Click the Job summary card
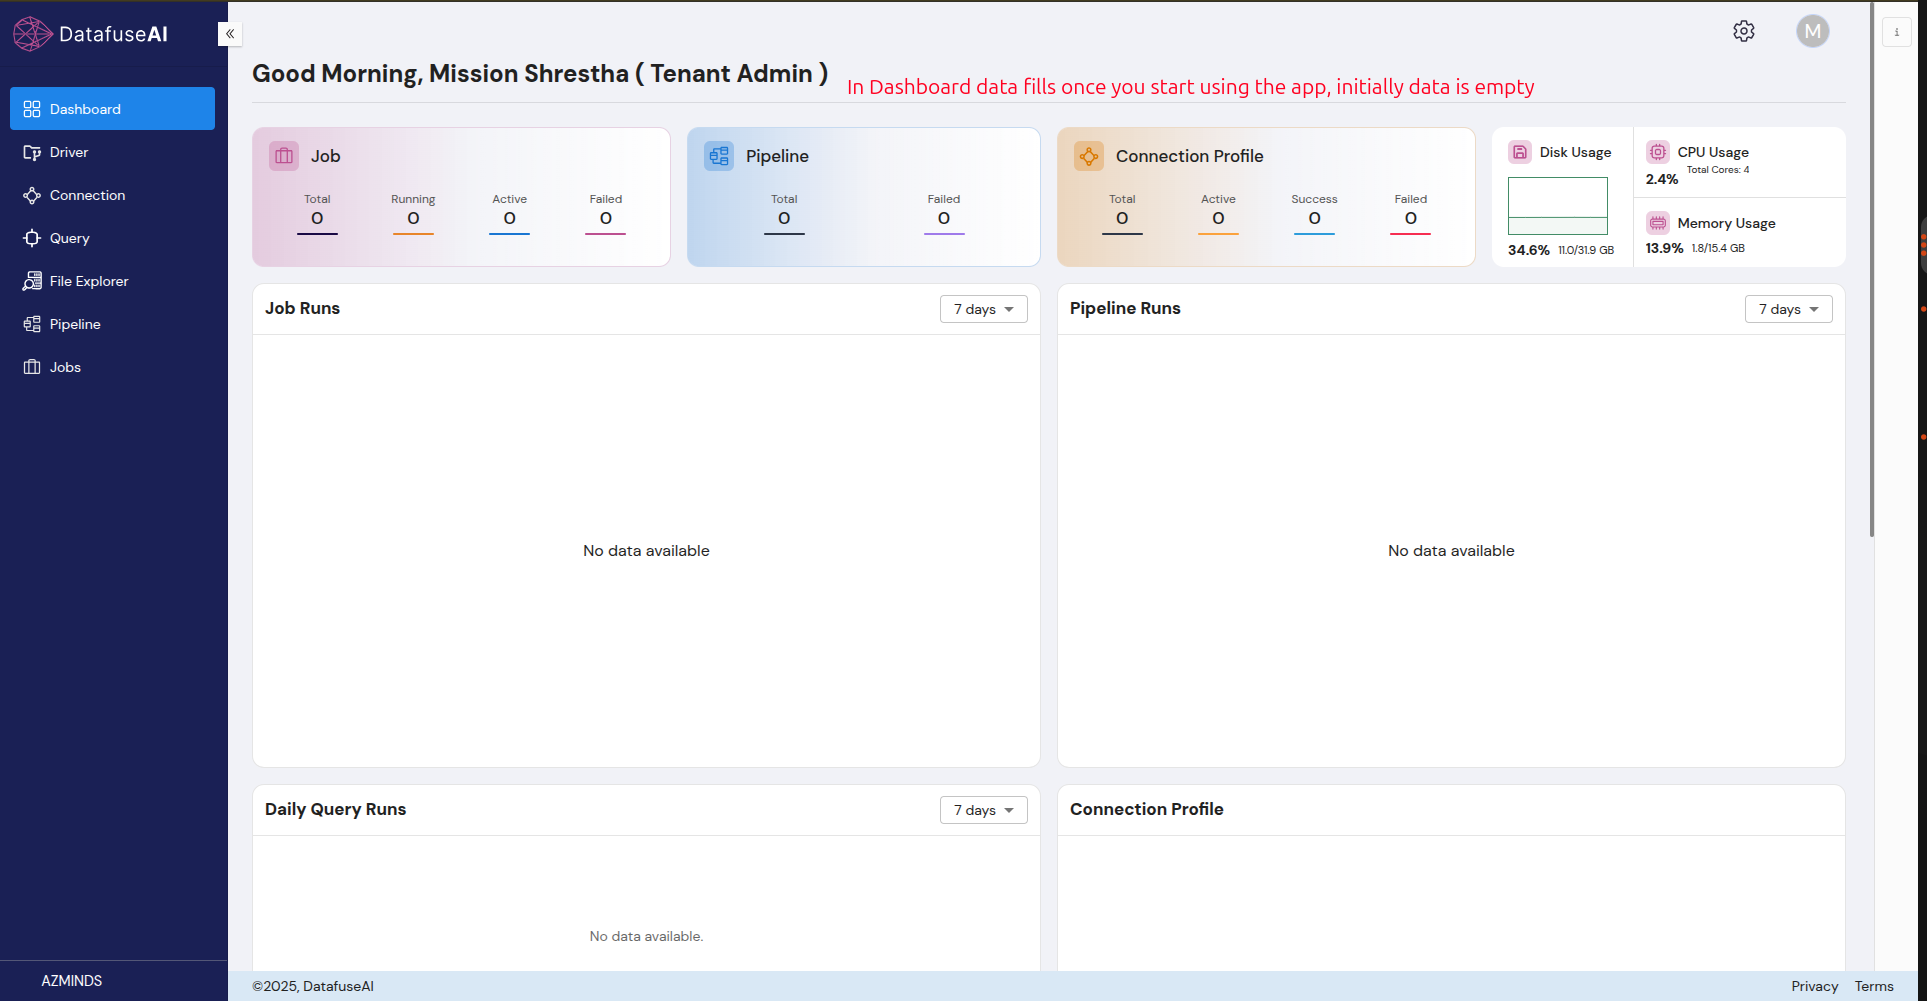Screen dimensions: 1927x1001 [x=461, y=196]
